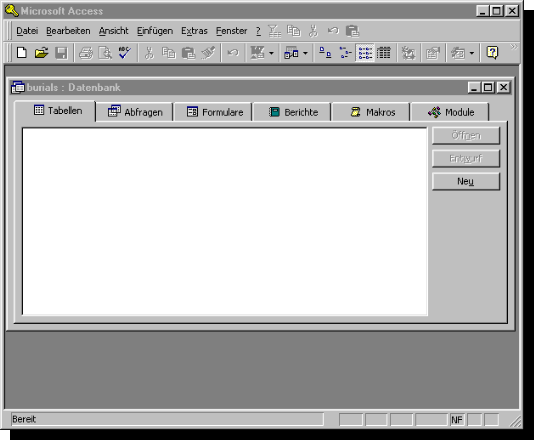
Task: Expand Analyze dropdown arrow
Action: (305, 53)
